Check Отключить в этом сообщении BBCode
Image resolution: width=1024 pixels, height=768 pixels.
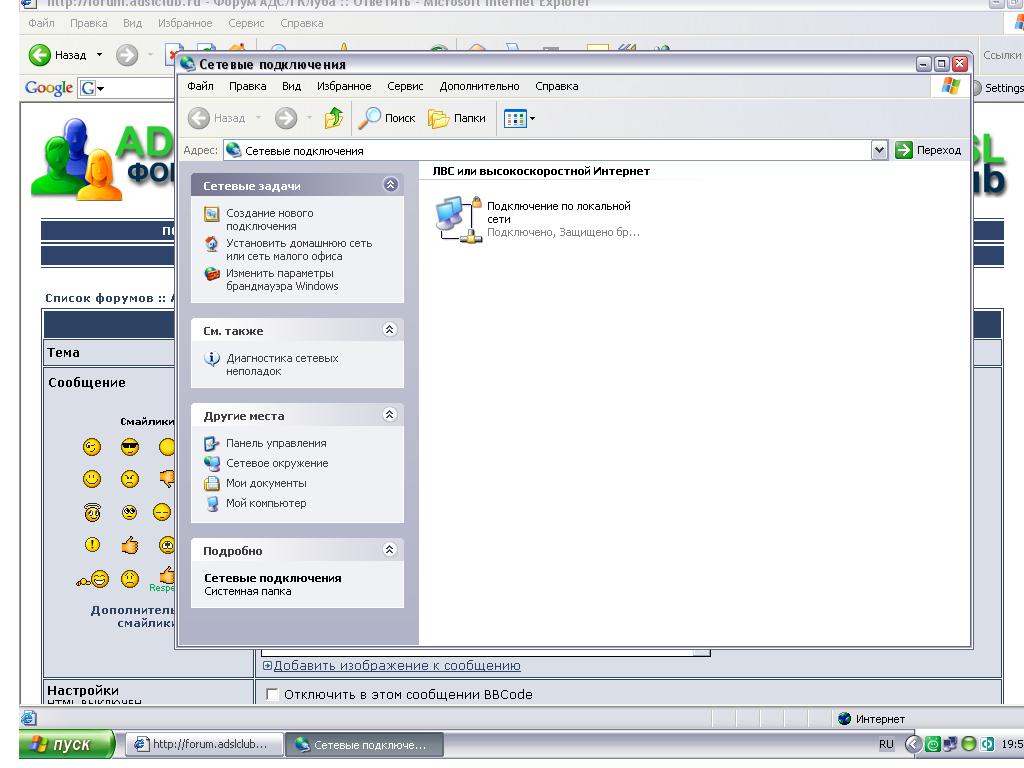tap(272, 695)
